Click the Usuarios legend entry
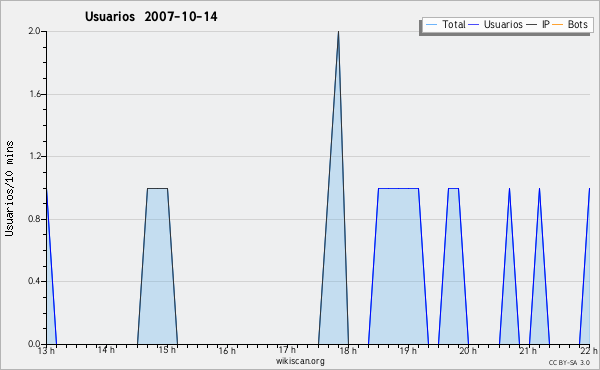This screenshot has width=600, height=370. [x=496, y=24]
